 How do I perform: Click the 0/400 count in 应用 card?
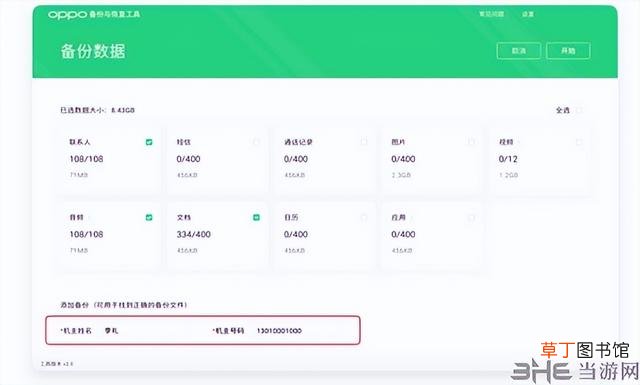pyautogui.click(x=403, y=234)
